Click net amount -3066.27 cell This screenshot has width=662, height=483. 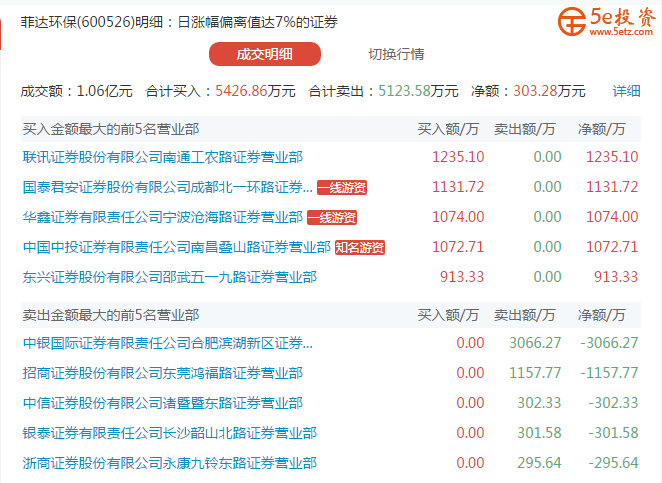609,343
